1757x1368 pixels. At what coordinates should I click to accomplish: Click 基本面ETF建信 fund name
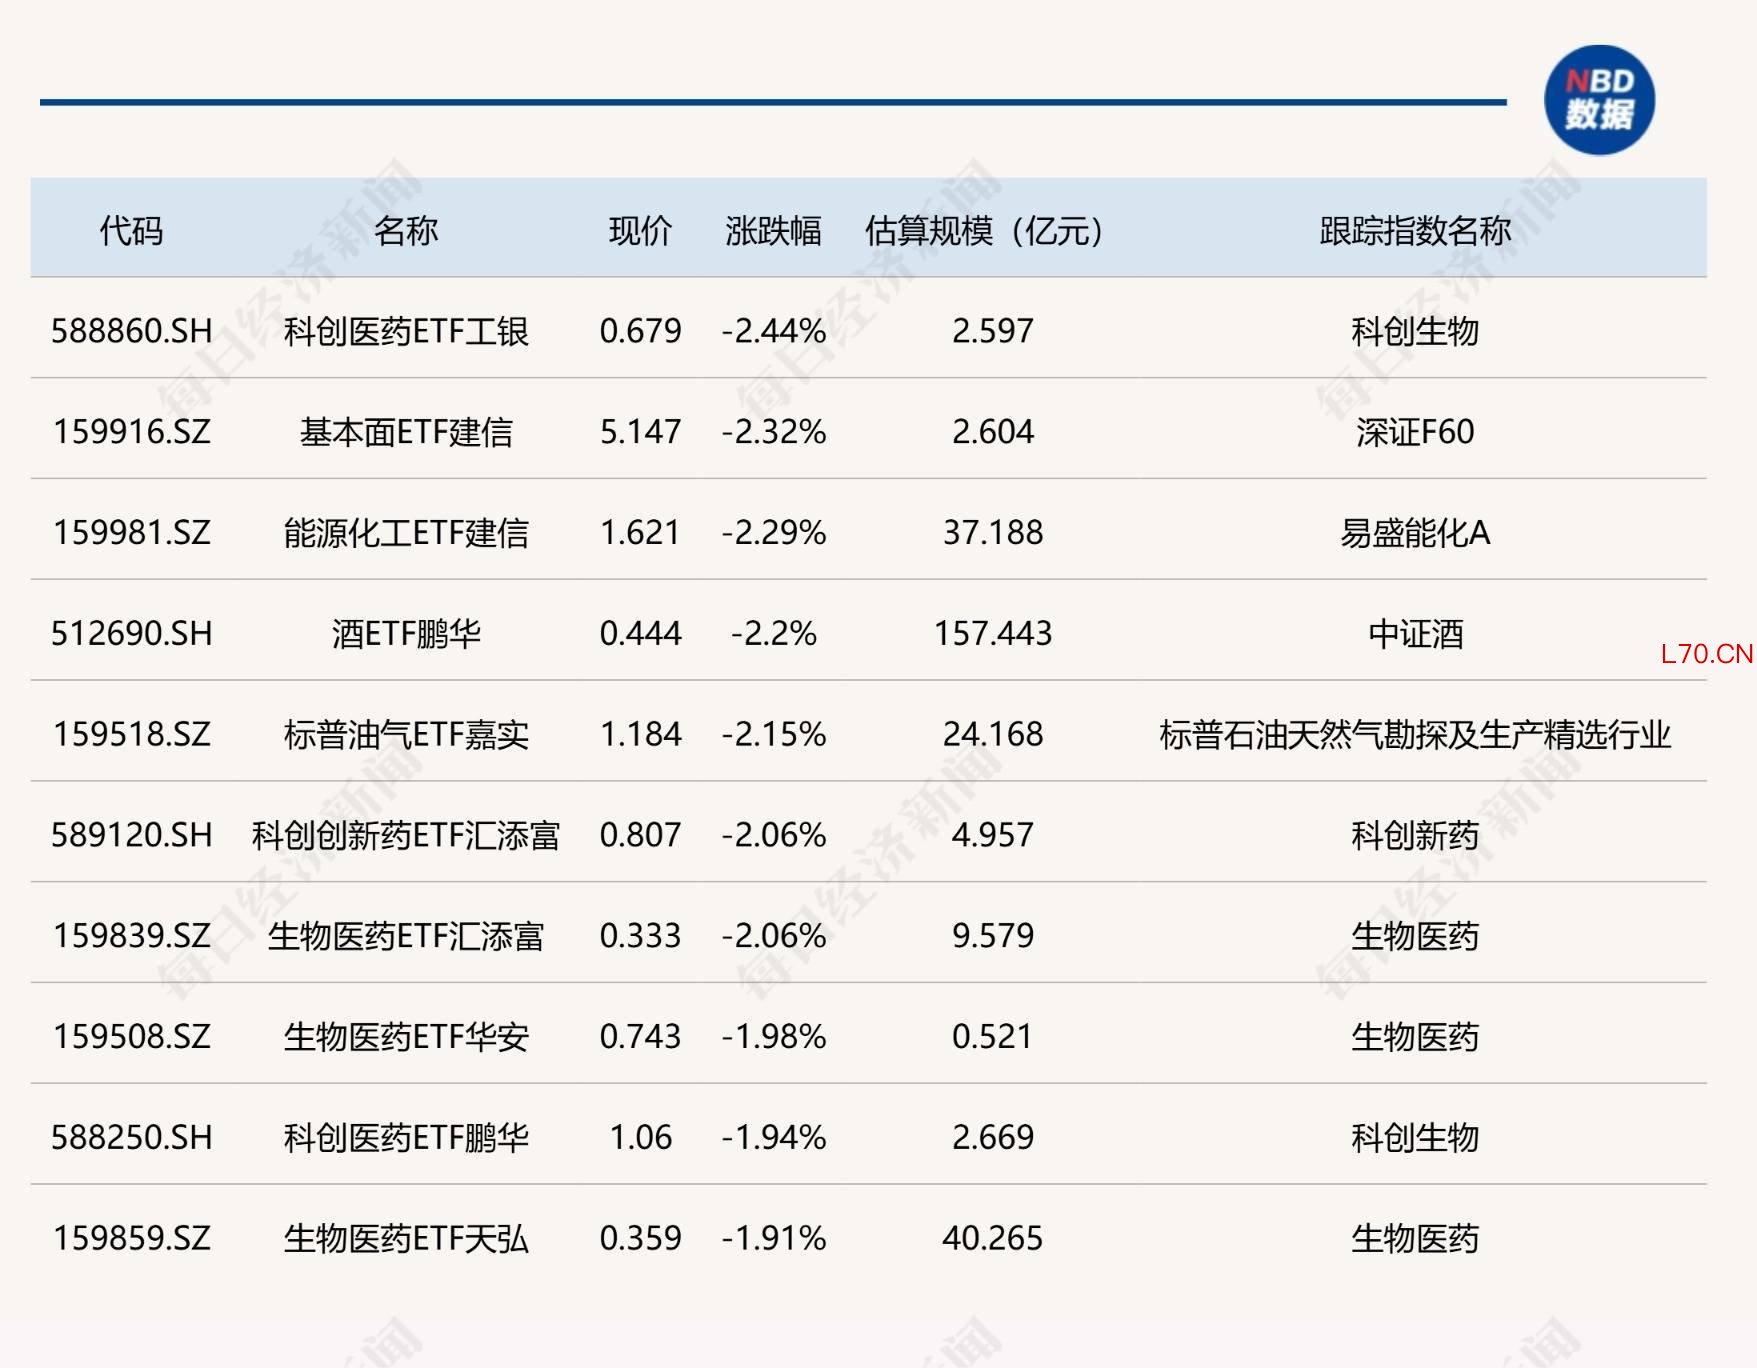pos(406,432)
